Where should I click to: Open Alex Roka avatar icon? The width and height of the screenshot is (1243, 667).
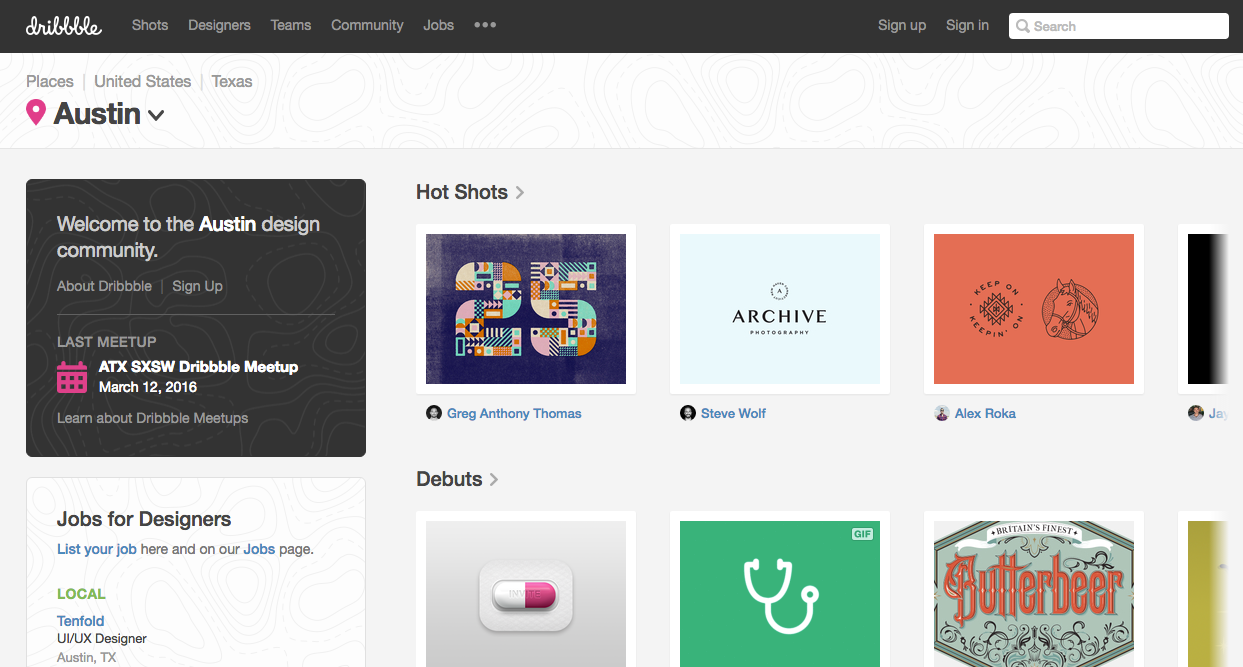tap(942, 413)
